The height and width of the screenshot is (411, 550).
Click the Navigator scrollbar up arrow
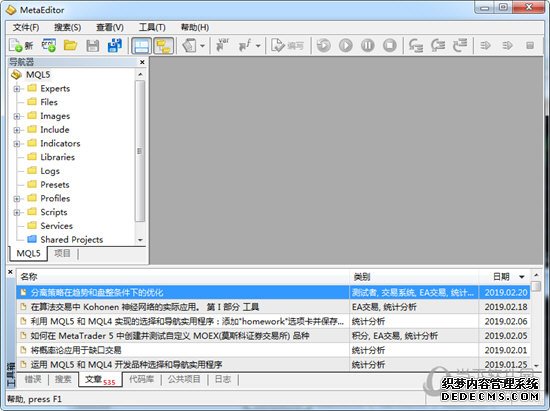click(x=140, y=74)
